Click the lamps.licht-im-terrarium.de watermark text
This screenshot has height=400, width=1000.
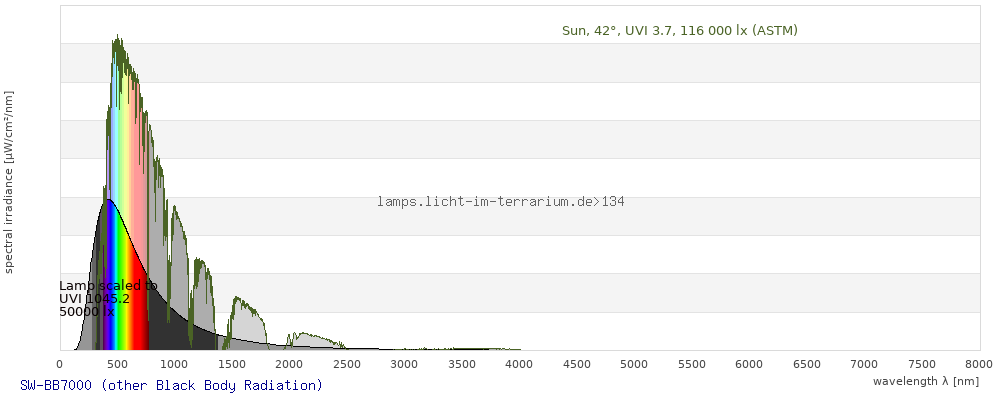[500, 202]
